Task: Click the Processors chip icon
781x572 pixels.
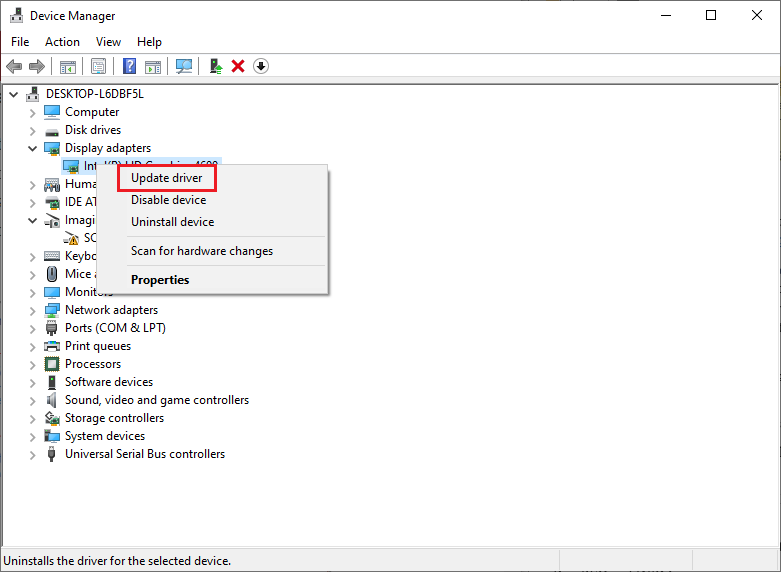Action: point(52,364)
